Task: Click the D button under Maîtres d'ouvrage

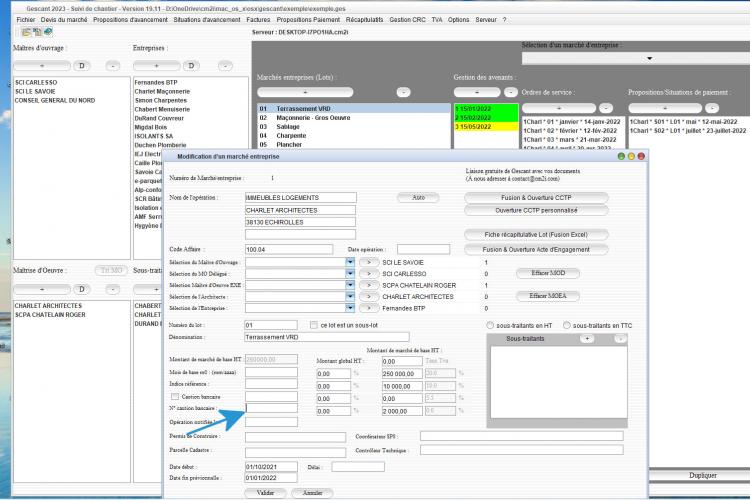Action: [82, 66]
